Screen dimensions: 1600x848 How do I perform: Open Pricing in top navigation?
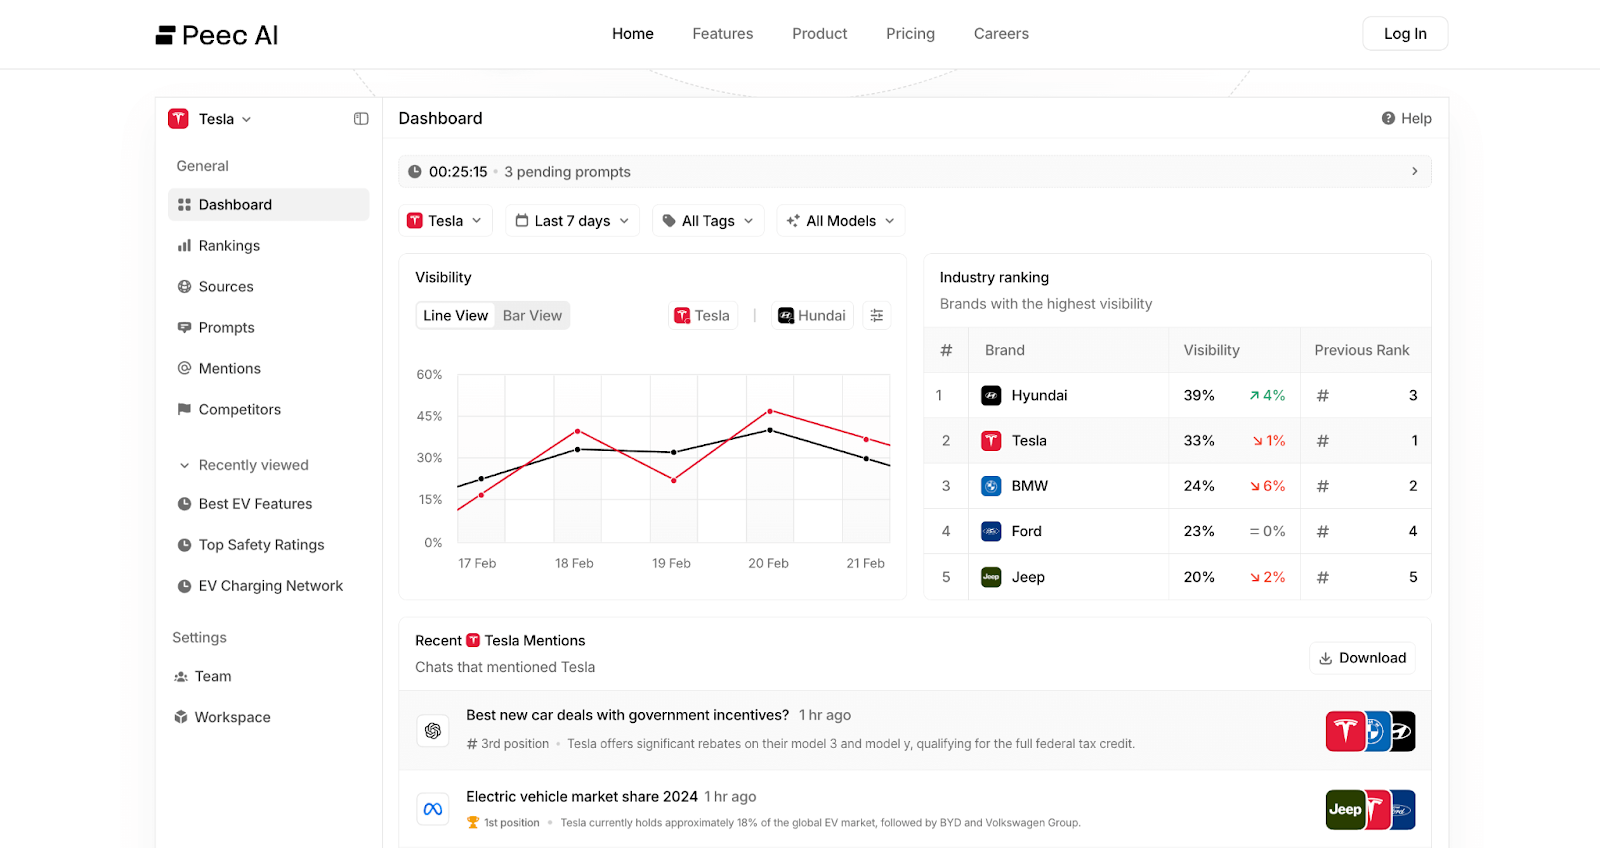[x=911, y=34]
